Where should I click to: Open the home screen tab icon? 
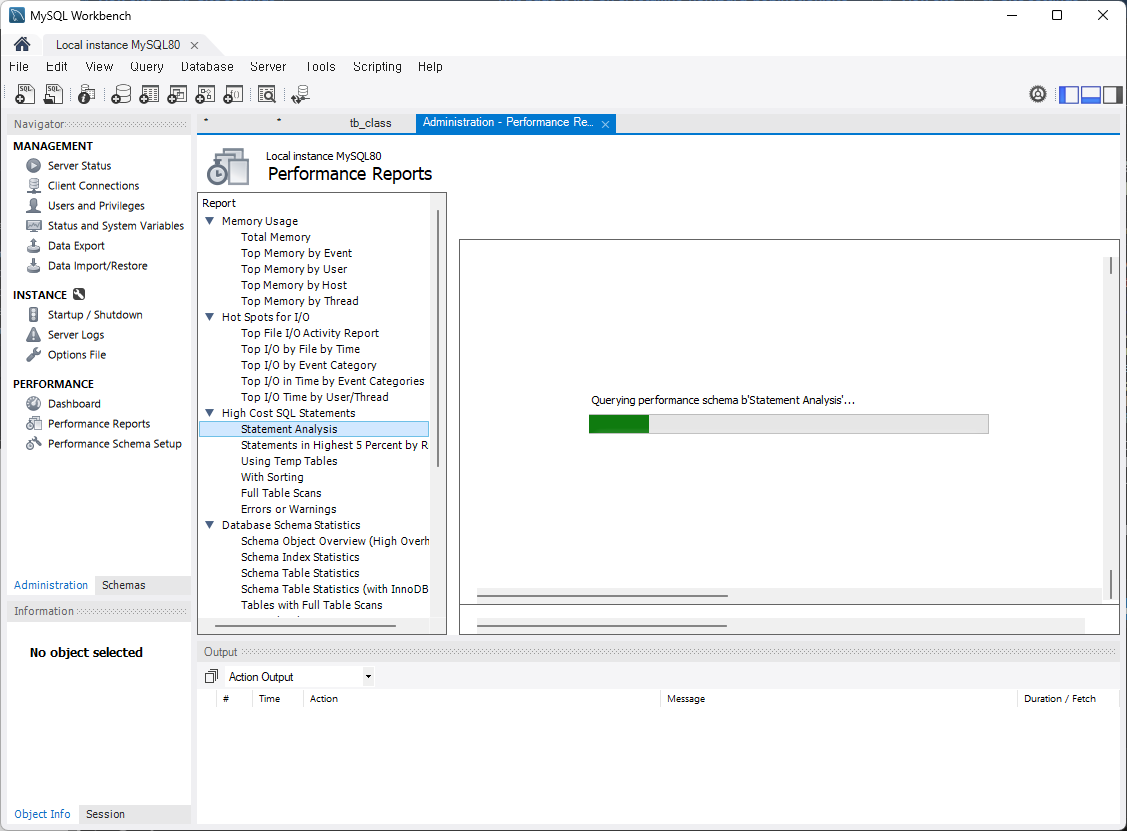coord(22,45)
